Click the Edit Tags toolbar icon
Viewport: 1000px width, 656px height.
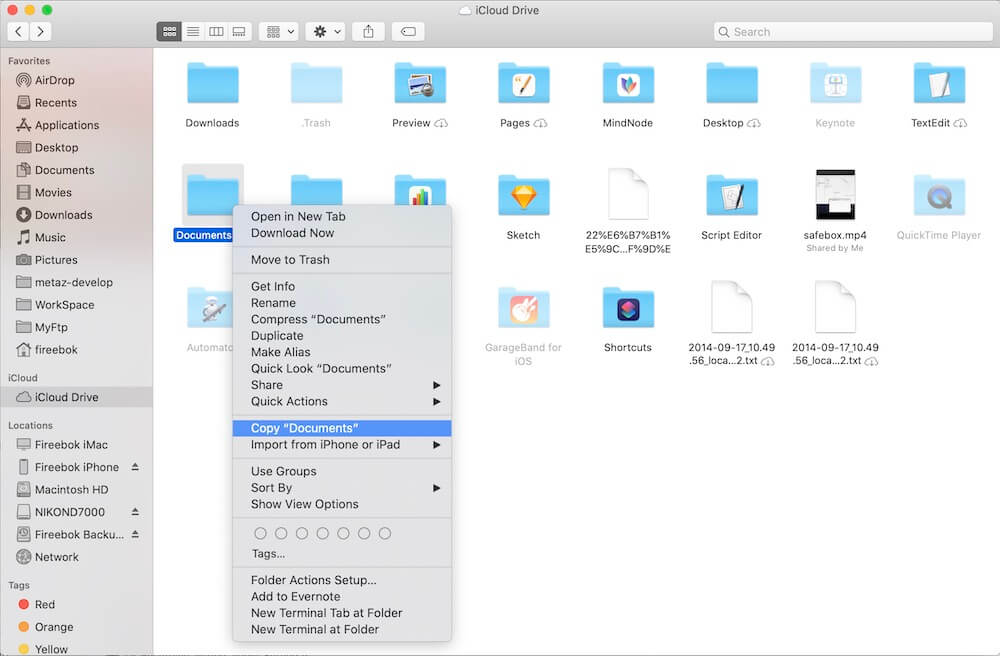coord(406,32)
